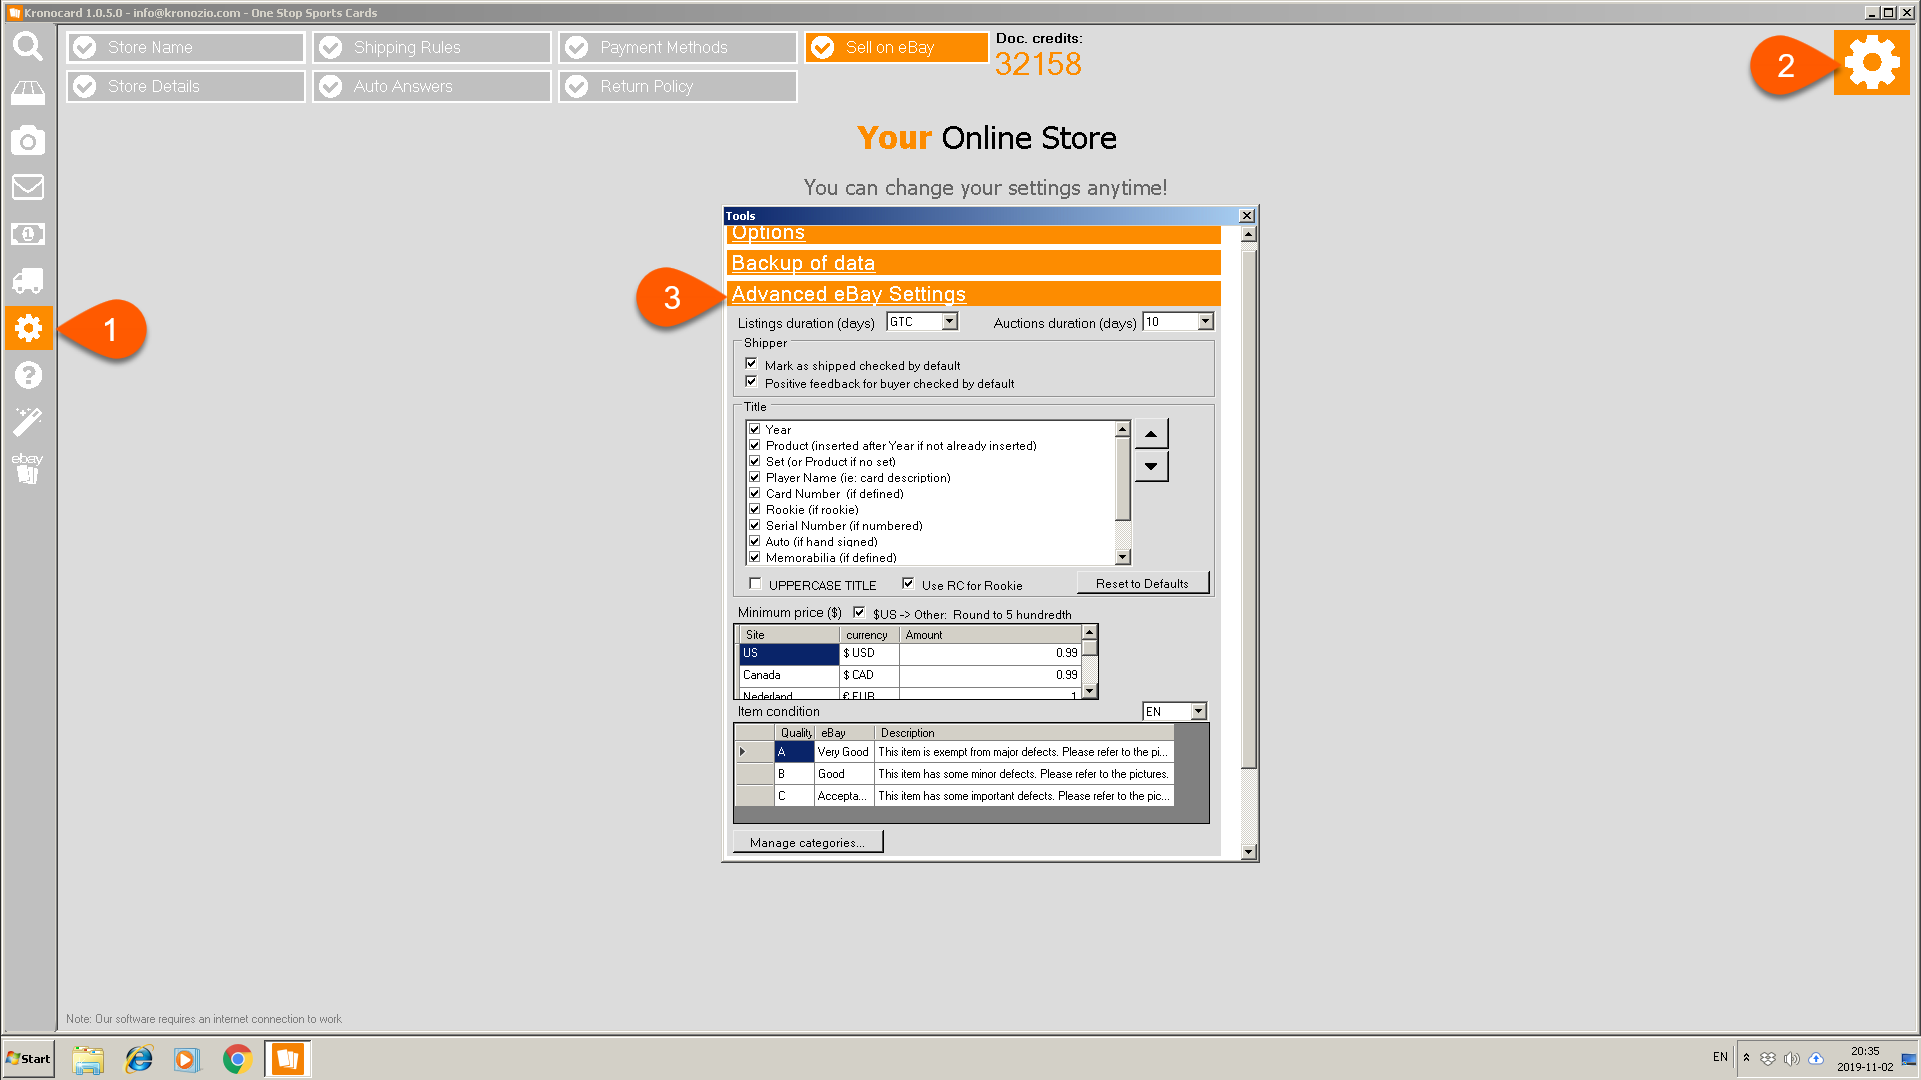Toggle Positive feedback for buyer by default
Screen dimensions: 1921x1080
pyautogui.click(x=751, y=383)
